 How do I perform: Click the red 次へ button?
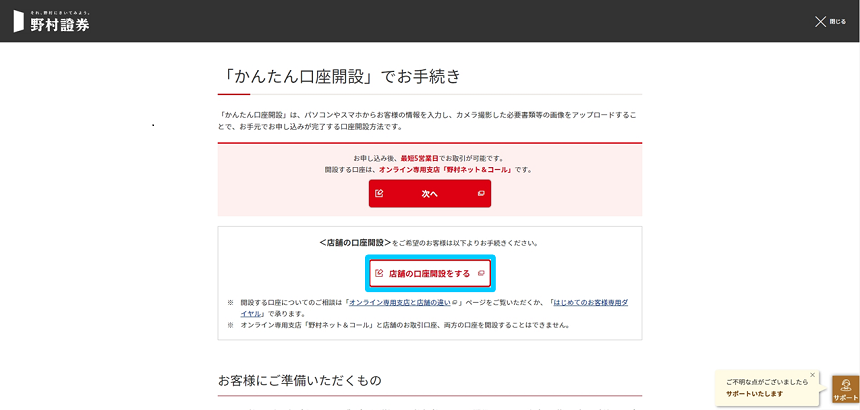(x=429, y=193)
